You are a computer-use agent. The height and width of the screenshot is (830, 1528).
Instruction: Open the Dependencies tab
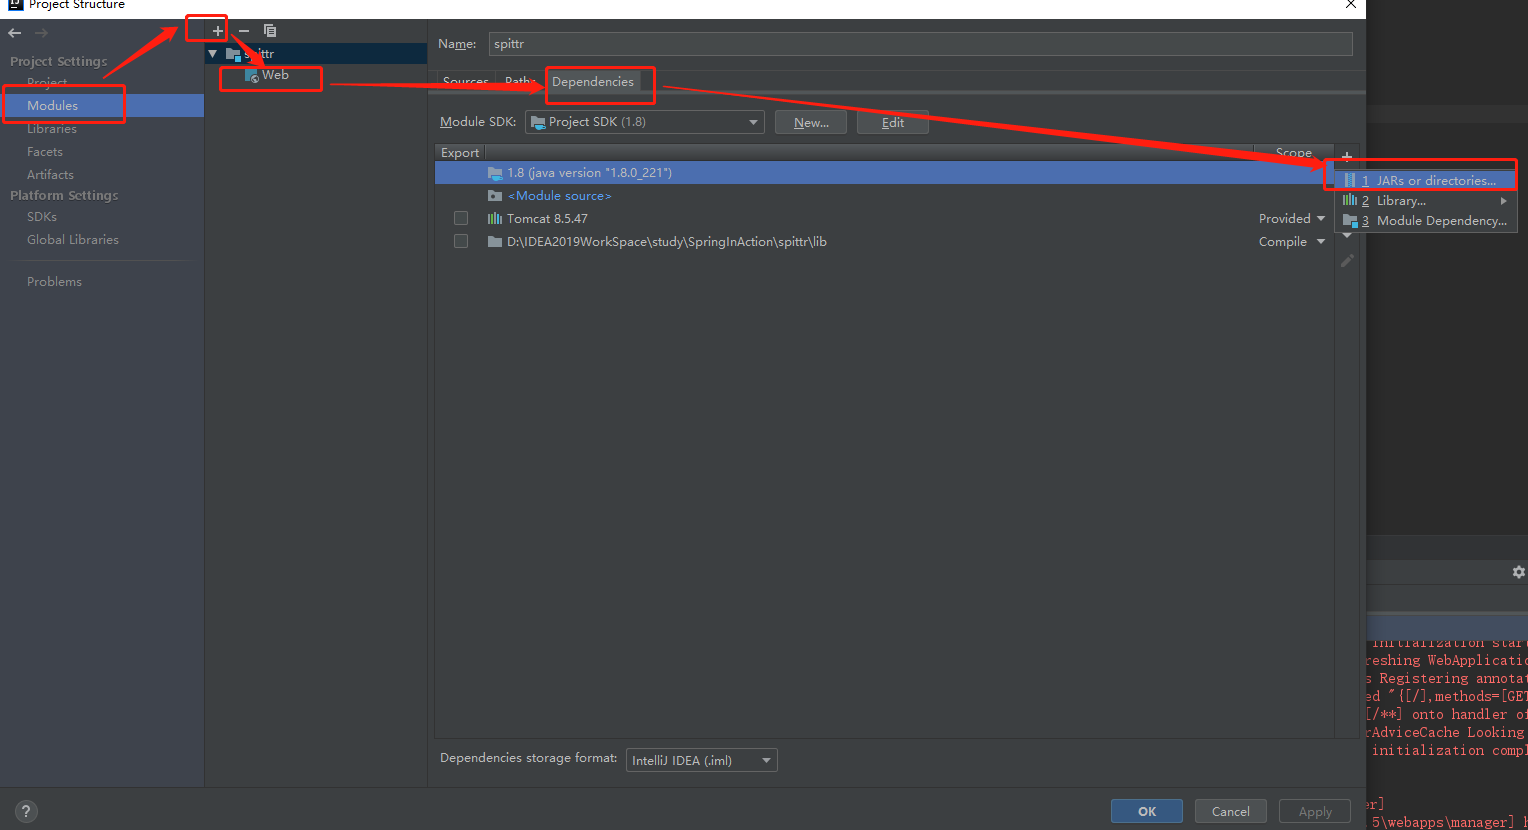[593, 82]
